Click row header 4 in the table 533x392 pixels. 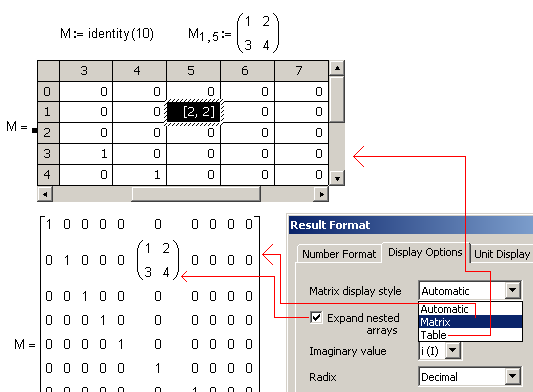pyautogui.click(x=48, y=174)
